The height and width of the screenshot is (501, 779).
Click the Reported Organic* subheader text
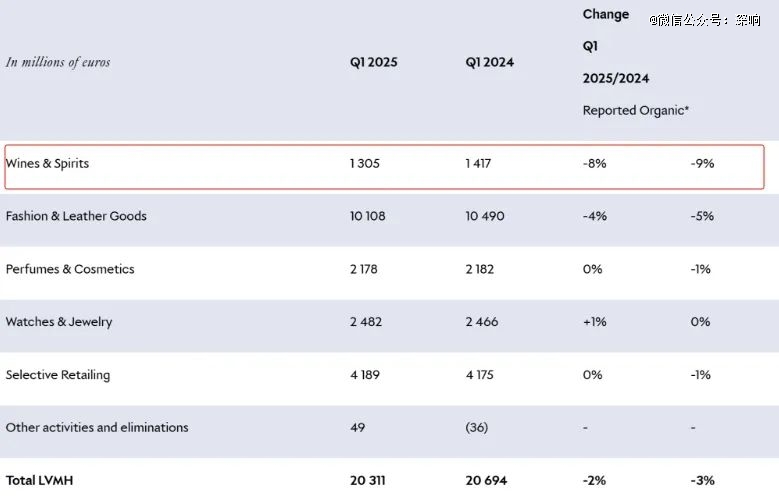point(636,111)
